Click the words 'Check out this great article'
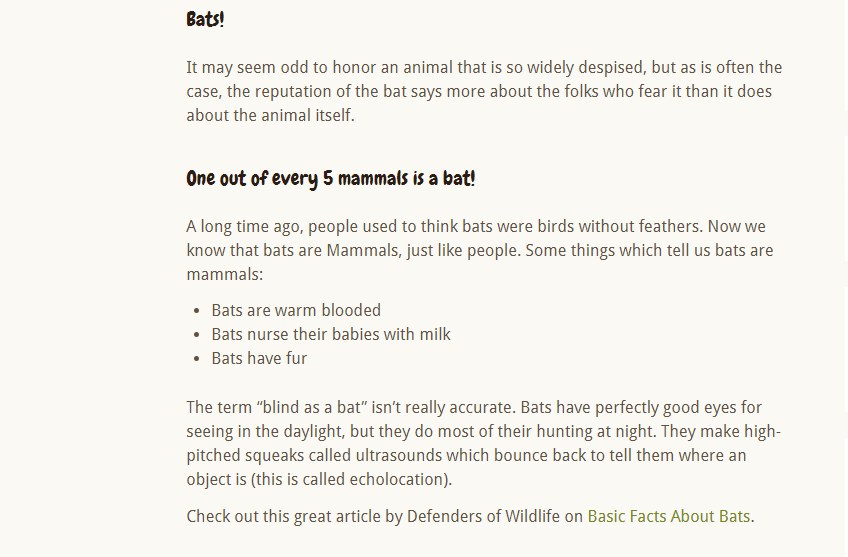This screenshot has height=557, width=848. pyautogui.click(x=283, y=516)
